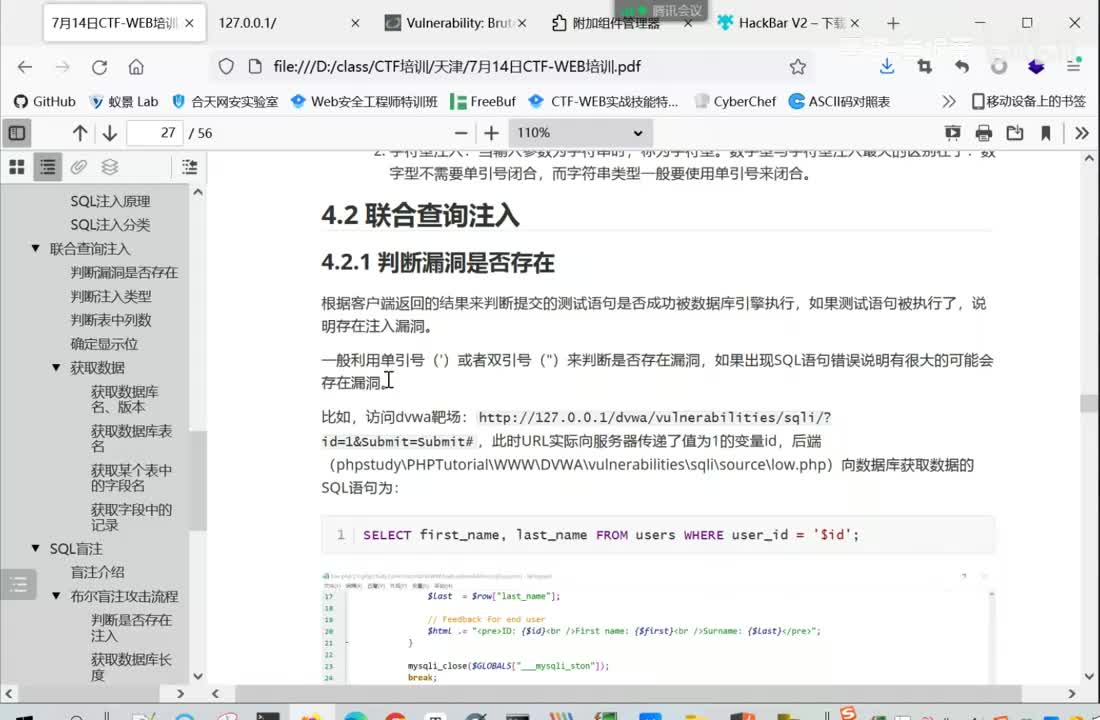Open the GitHub bookmark
The height and width of the screenshot is (720, 1100).
(45, 102)
